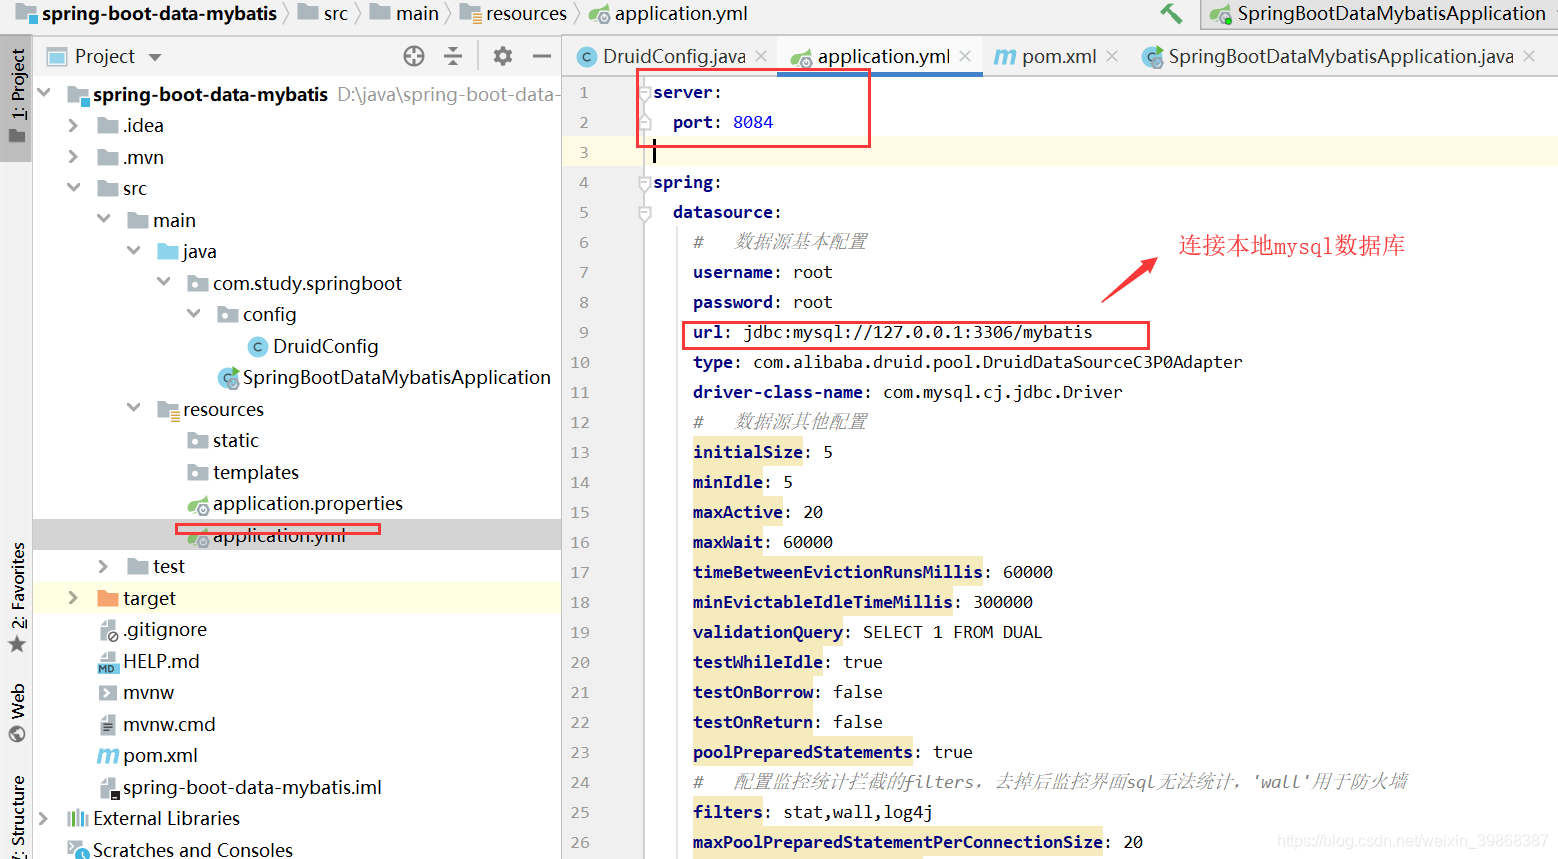Open Project panel settings gear
The image size is (1558, 859).
click(503, 56)
